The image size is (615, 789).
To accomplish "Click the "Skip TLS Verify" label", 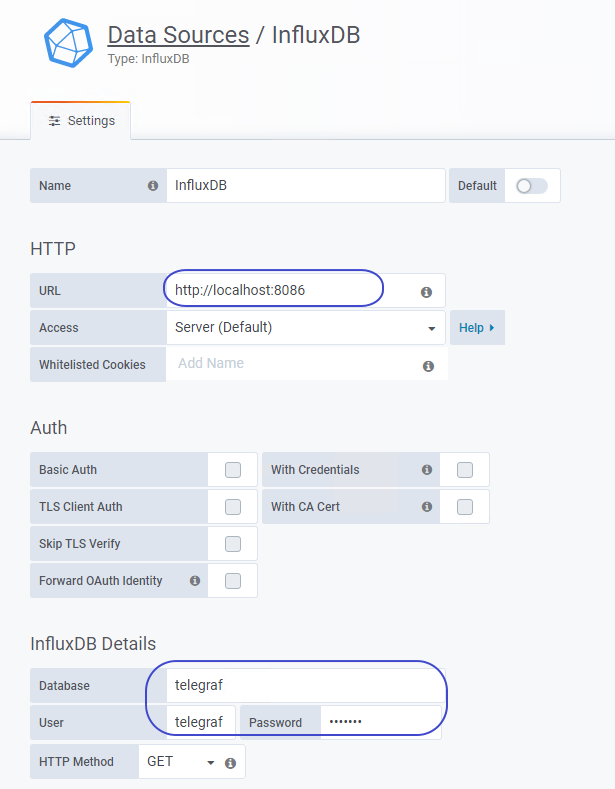I will 80,544.
